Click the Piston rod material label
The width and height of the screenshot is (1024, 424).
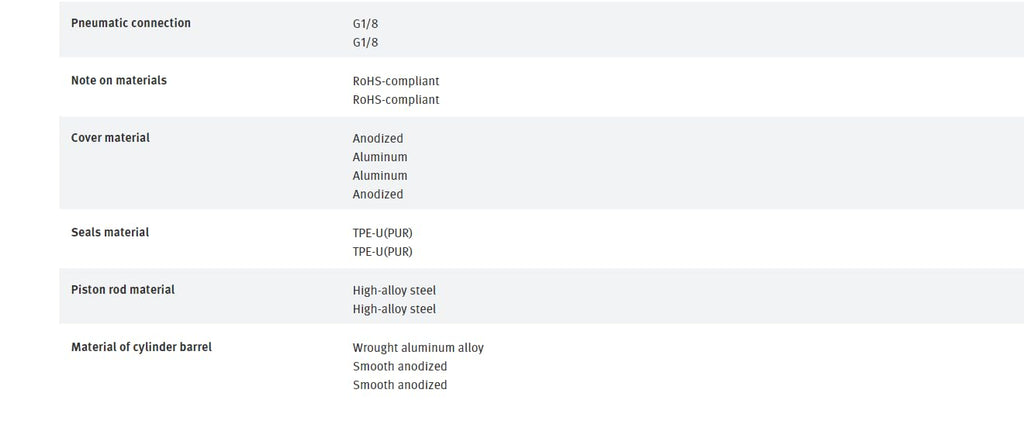pos(123,289)
